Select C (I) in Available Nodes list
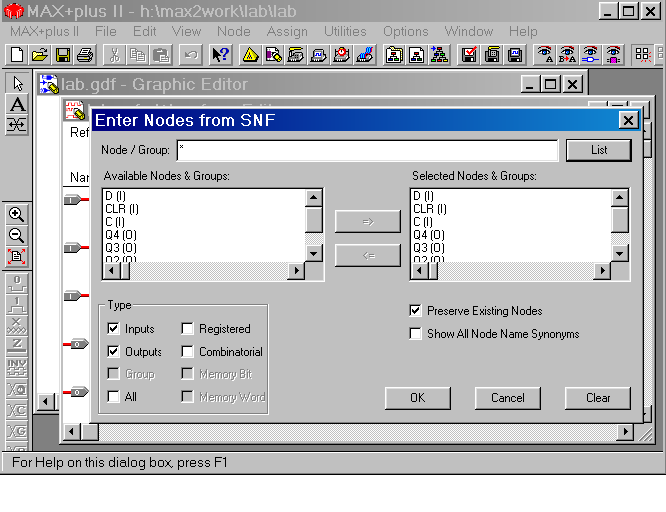The width and height of the screenshot is (666, 512). (x=115, y=222)
